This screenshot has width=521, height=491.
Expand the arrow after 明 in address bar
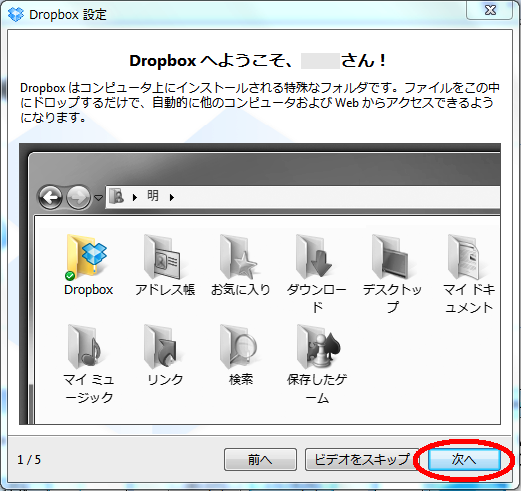click(x=172, y=197)
